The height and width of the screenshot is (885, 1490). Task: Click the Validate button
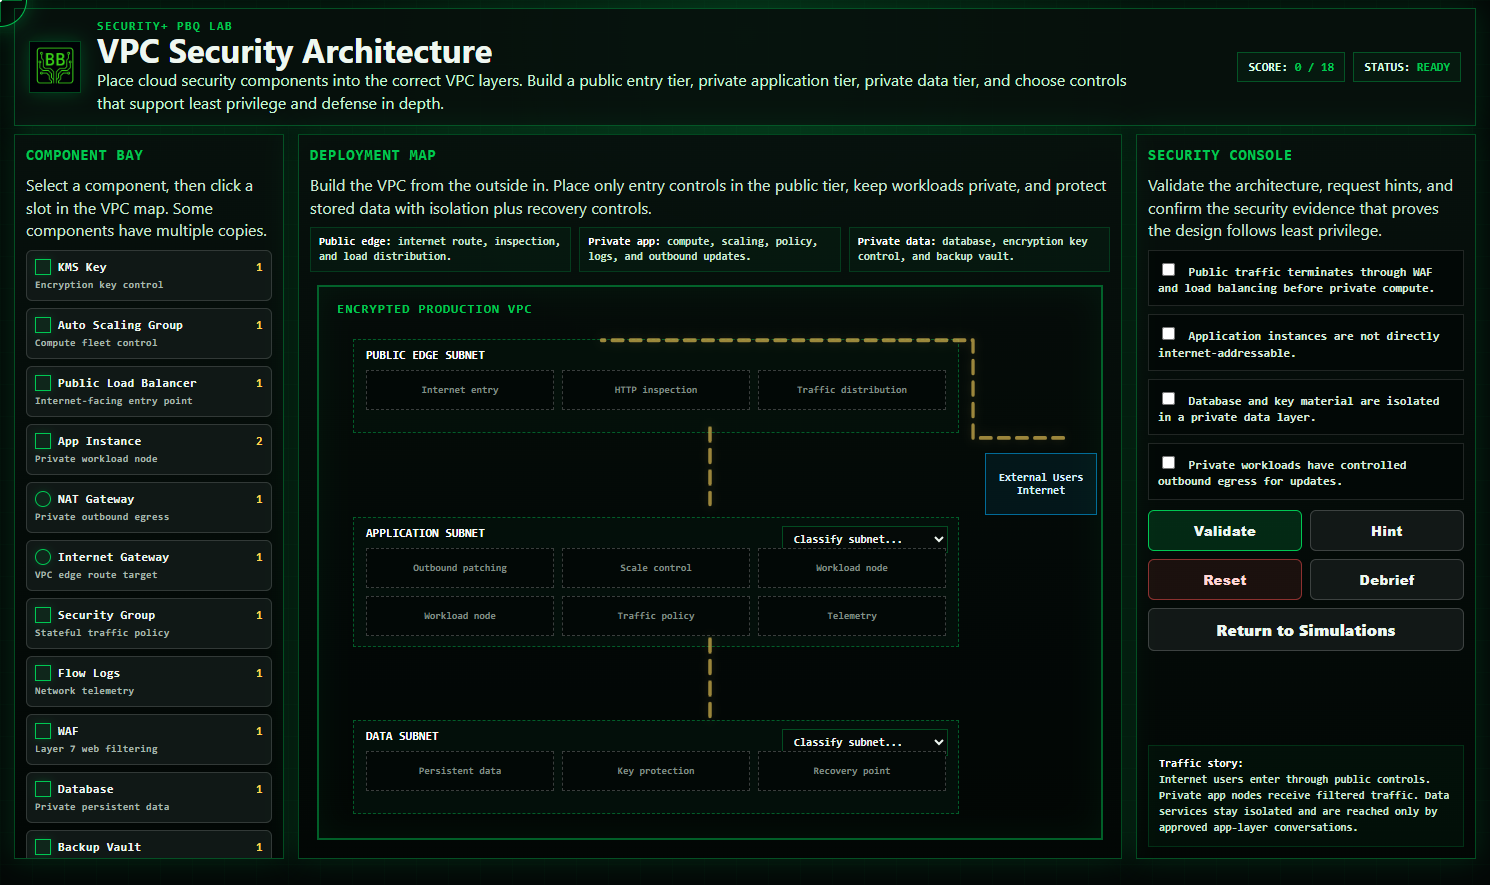[1225, 531]
